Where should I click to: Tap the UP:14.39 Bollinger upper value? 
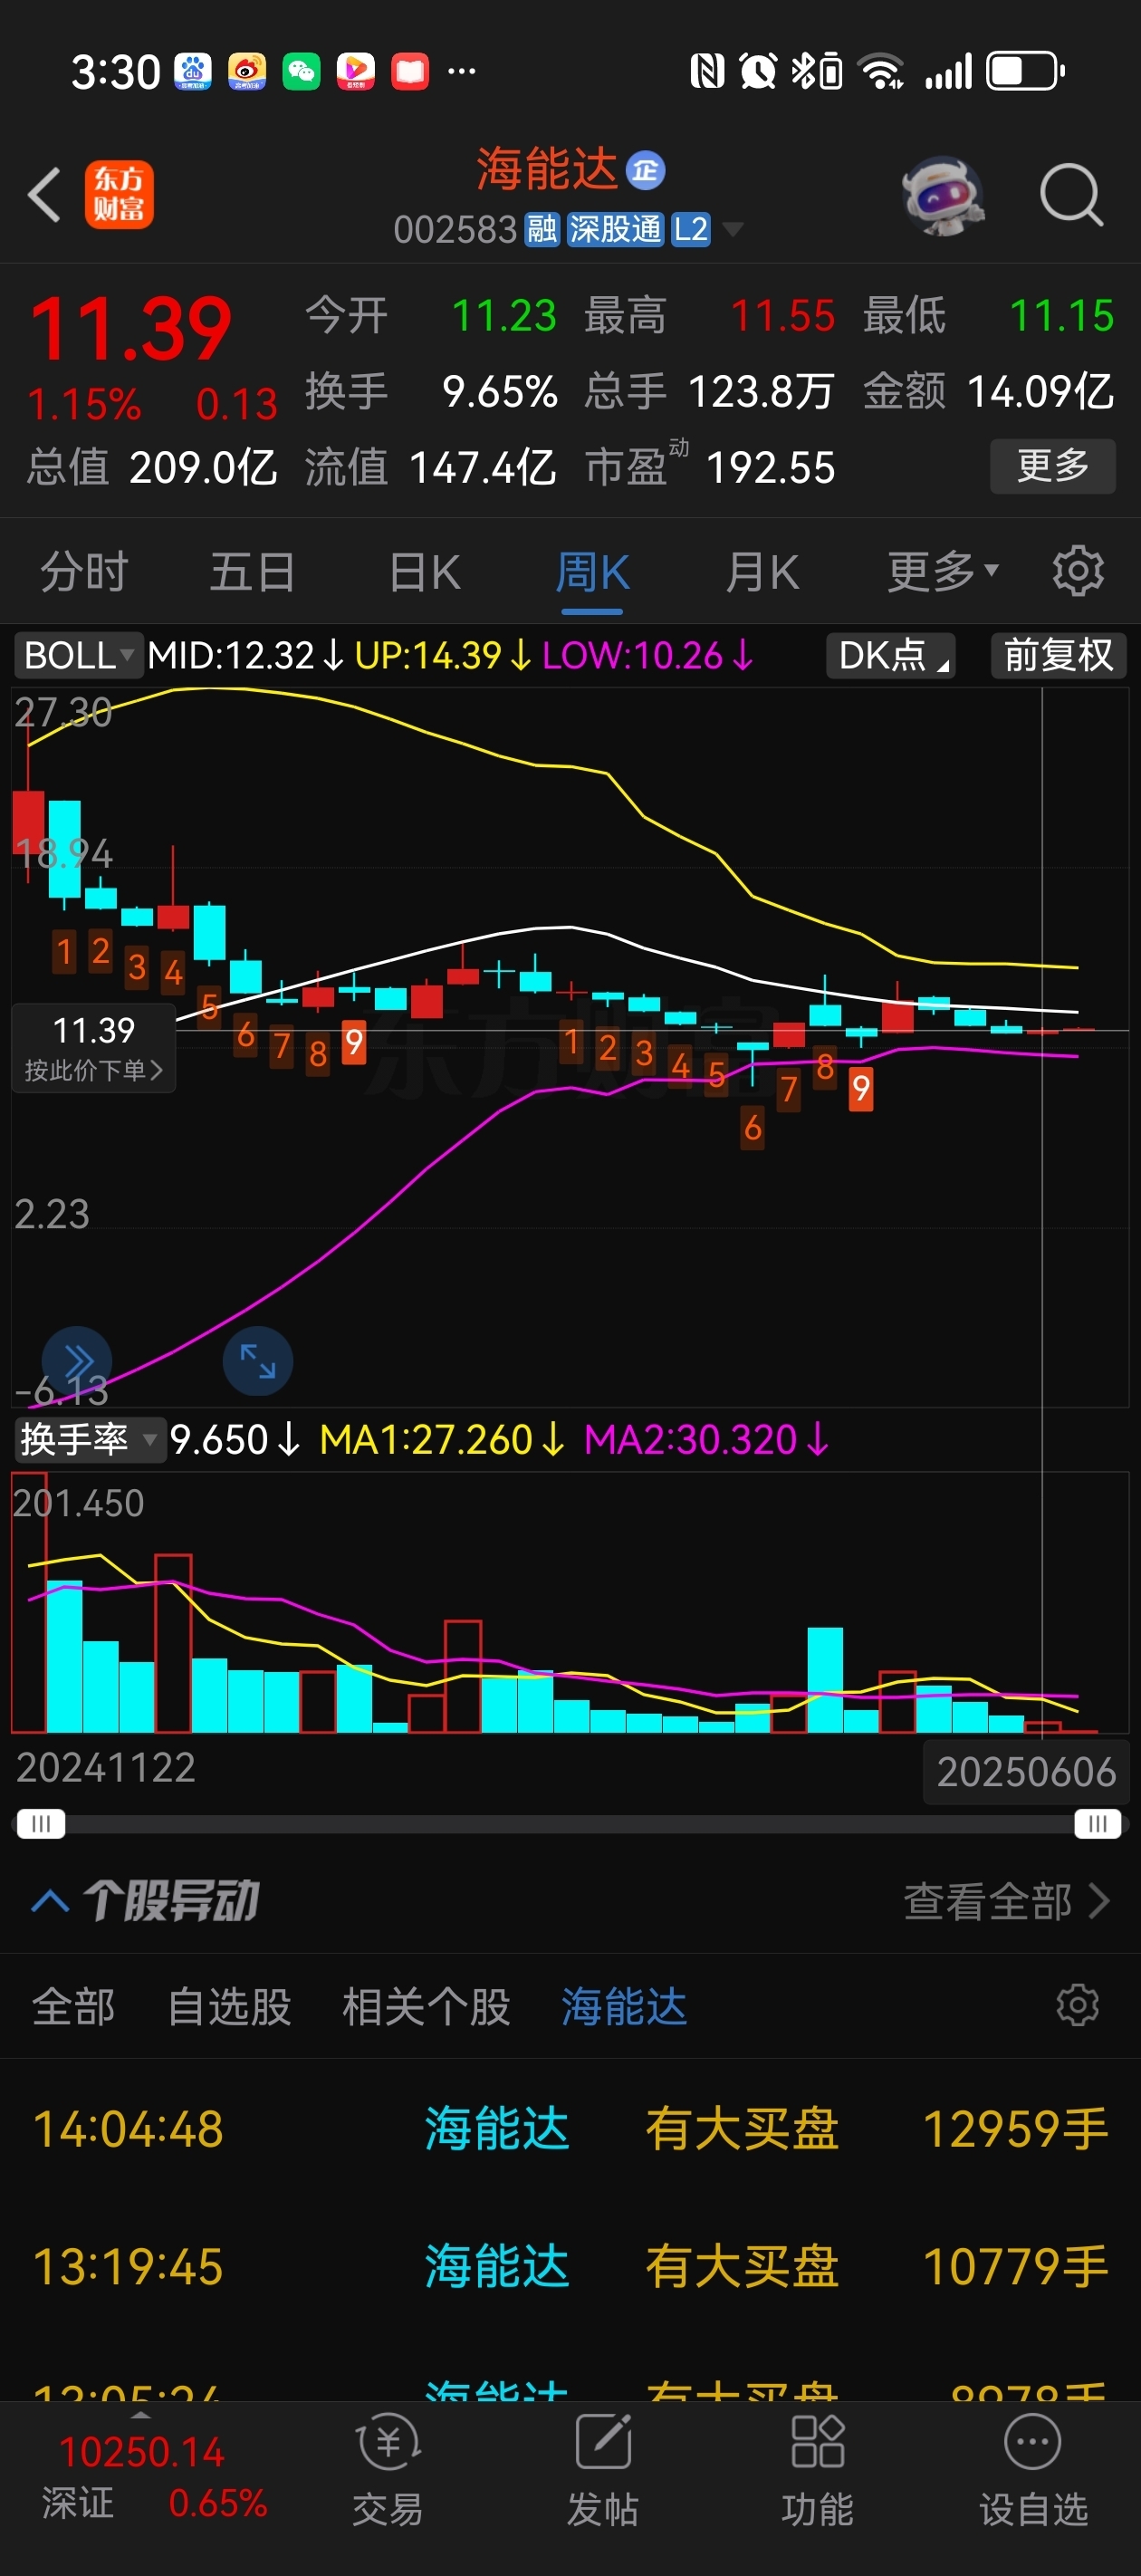click(441, 656)
